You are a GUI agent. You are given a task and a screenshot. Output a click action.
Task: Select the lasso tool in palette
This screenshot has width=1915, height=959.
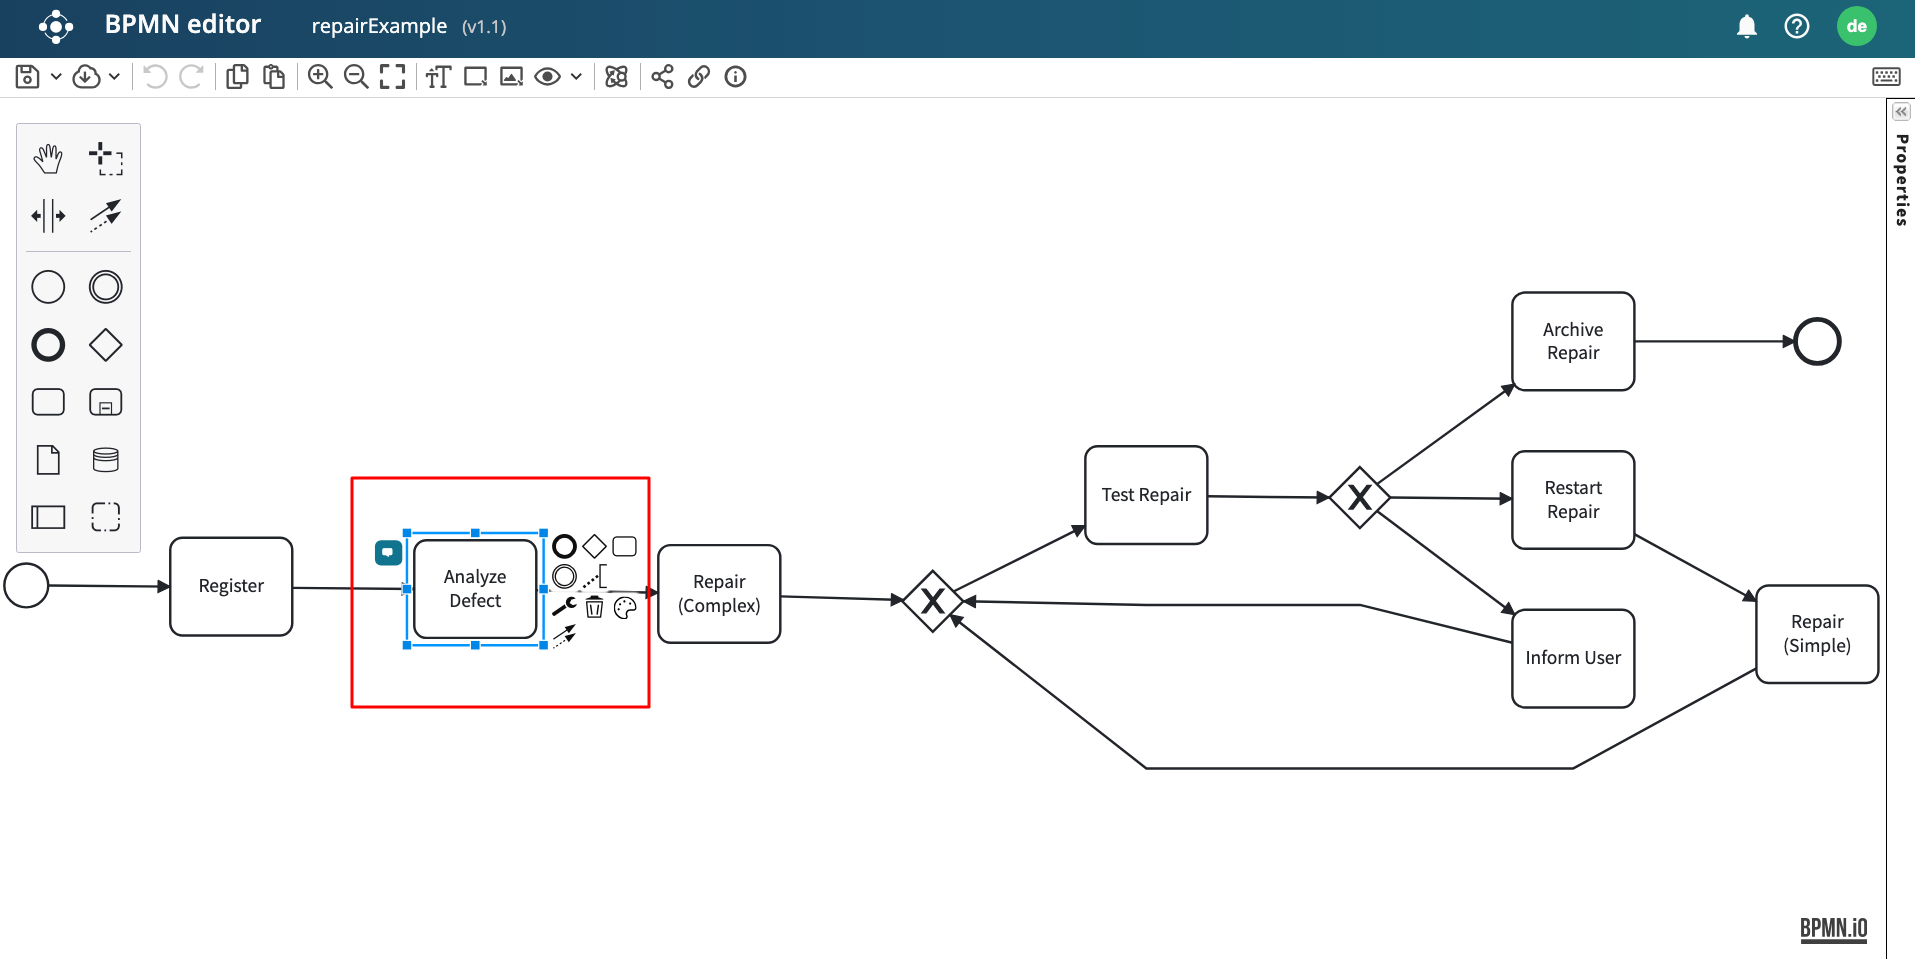pyautogui.click(x=105, y=158)
